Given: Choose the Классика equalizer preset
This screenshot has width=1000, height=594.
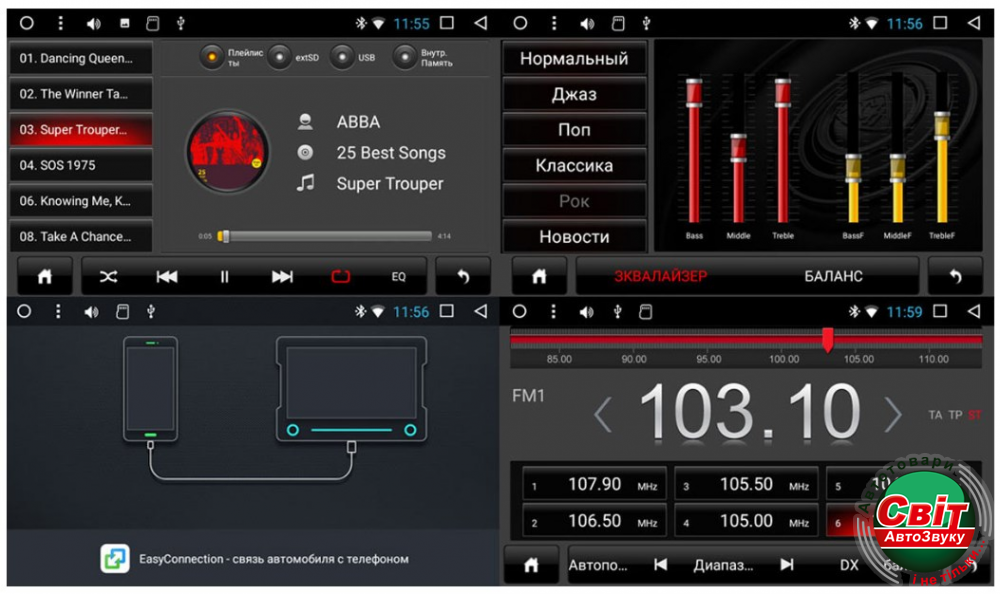Looking at the screenshot, I should pyautogui.click(x=574, y=165).
